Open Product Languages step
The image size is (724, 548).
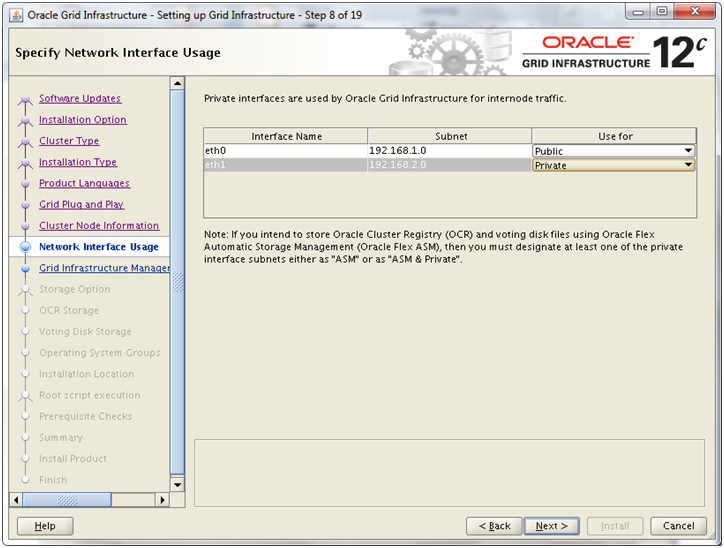84,183
